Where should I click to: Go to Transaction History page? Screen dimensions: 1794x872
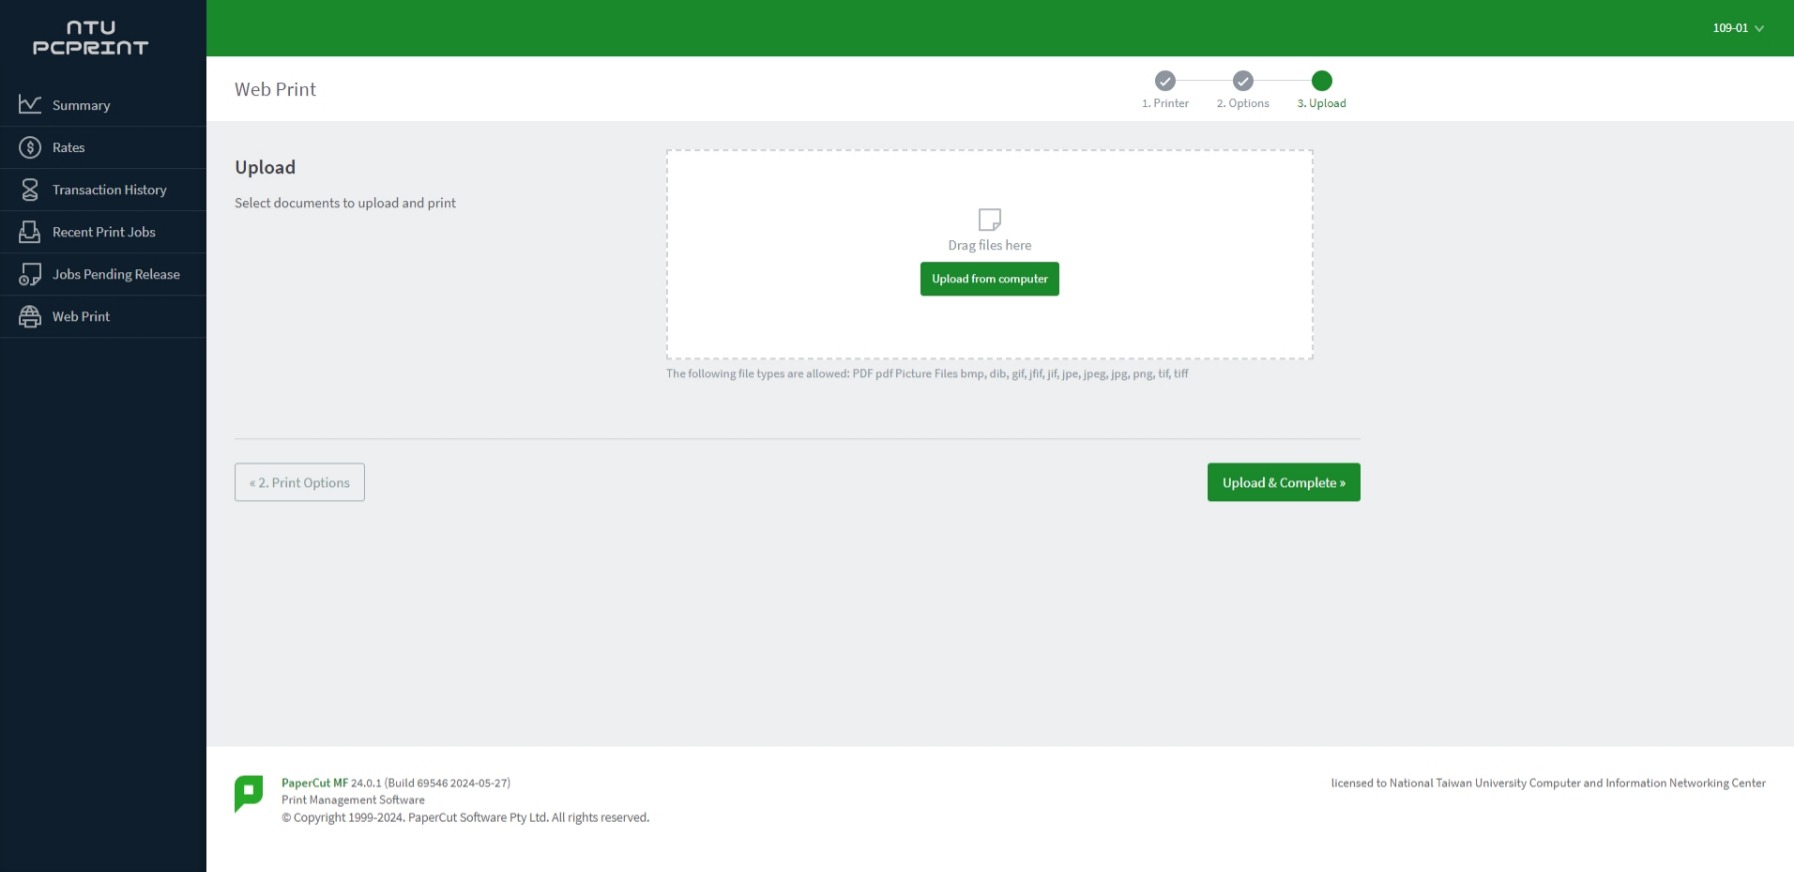click(x=103, y=190)
